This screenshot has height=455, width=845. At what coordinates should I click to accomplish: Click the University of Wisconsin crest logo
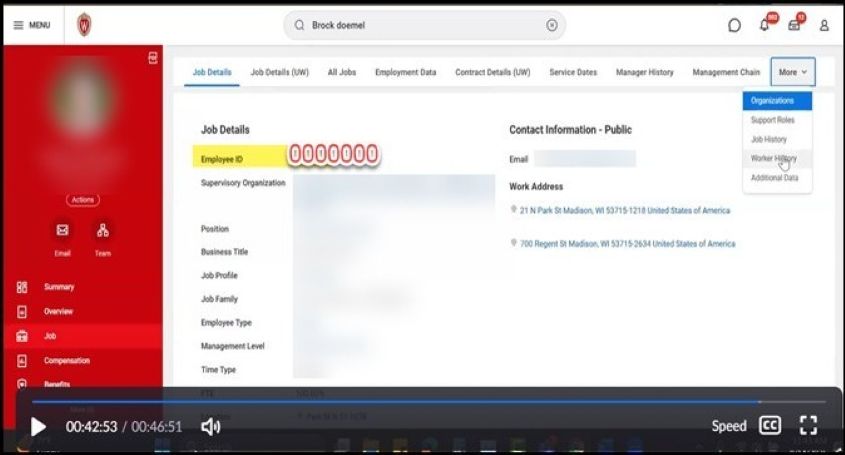click(84, 26)
